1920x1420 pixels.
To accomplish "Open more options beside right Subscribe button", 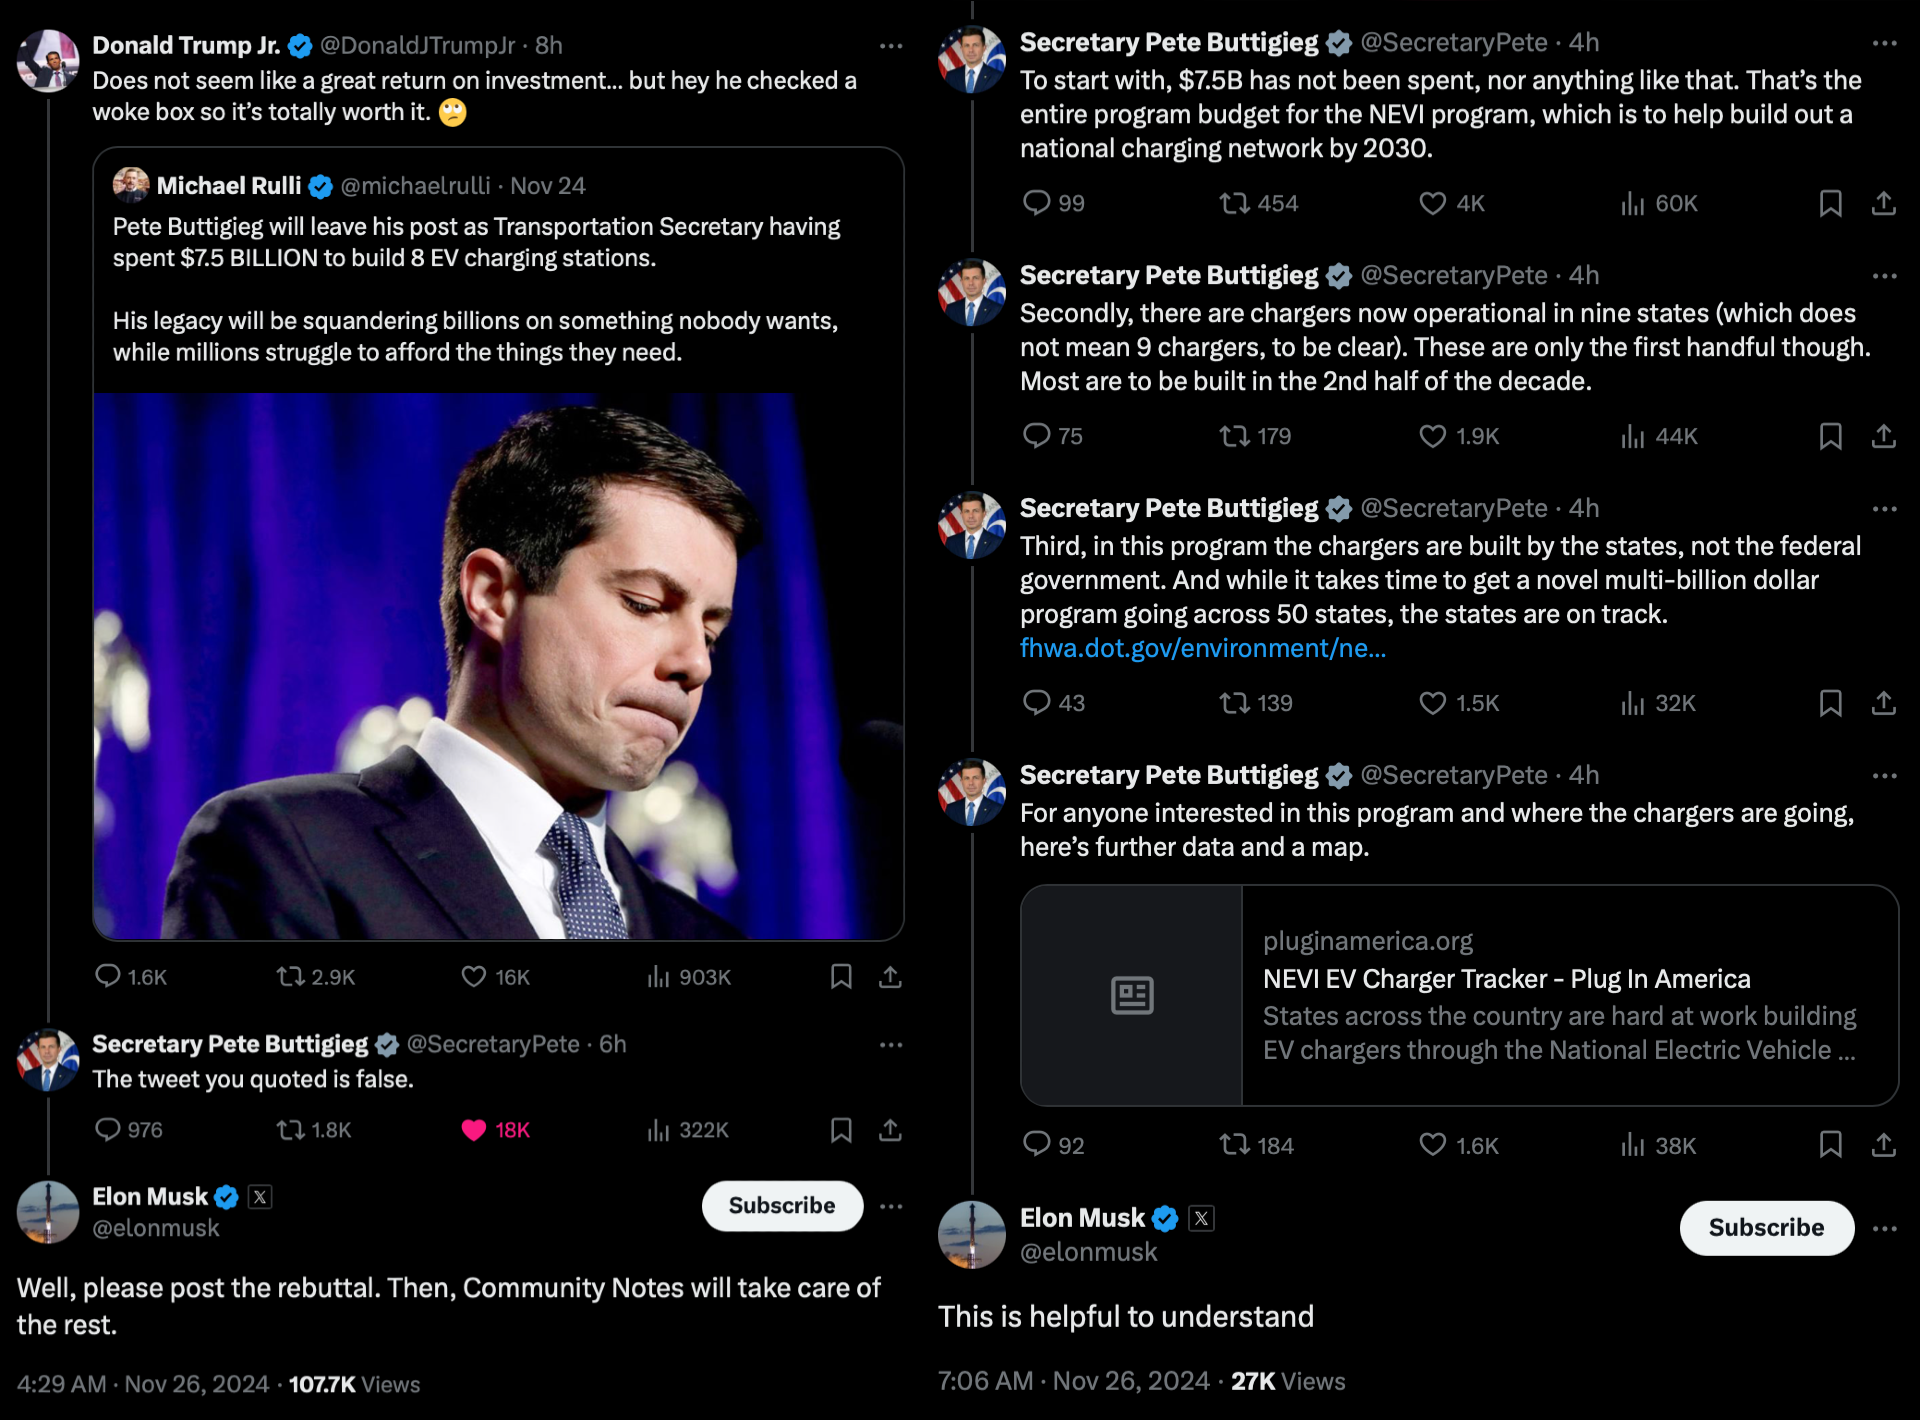I will pos(1884,1228).
